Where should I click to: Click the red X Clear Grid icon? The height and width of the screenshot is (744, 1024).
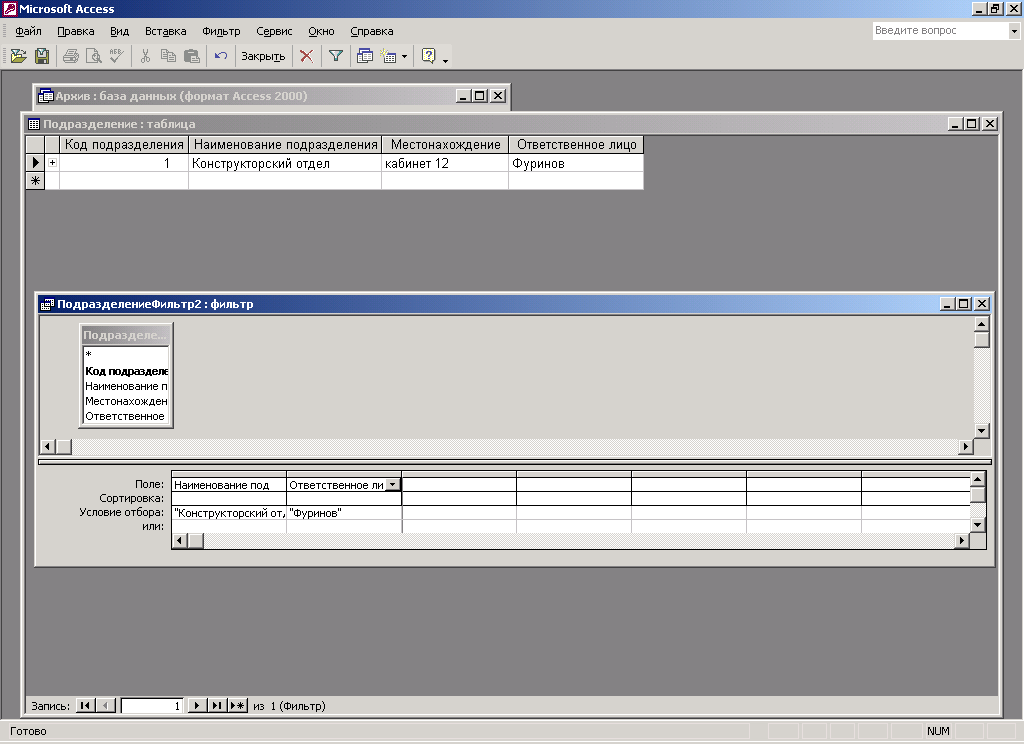pyautogui.click(x=306, y=56)
